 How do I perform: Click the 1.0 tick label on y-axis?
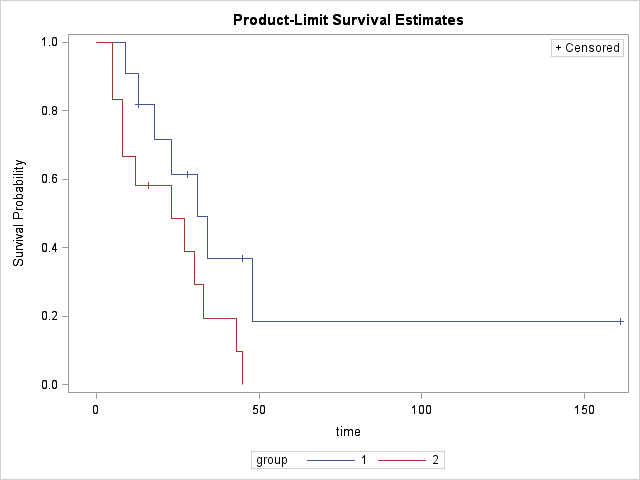click(x=48, y=42)
